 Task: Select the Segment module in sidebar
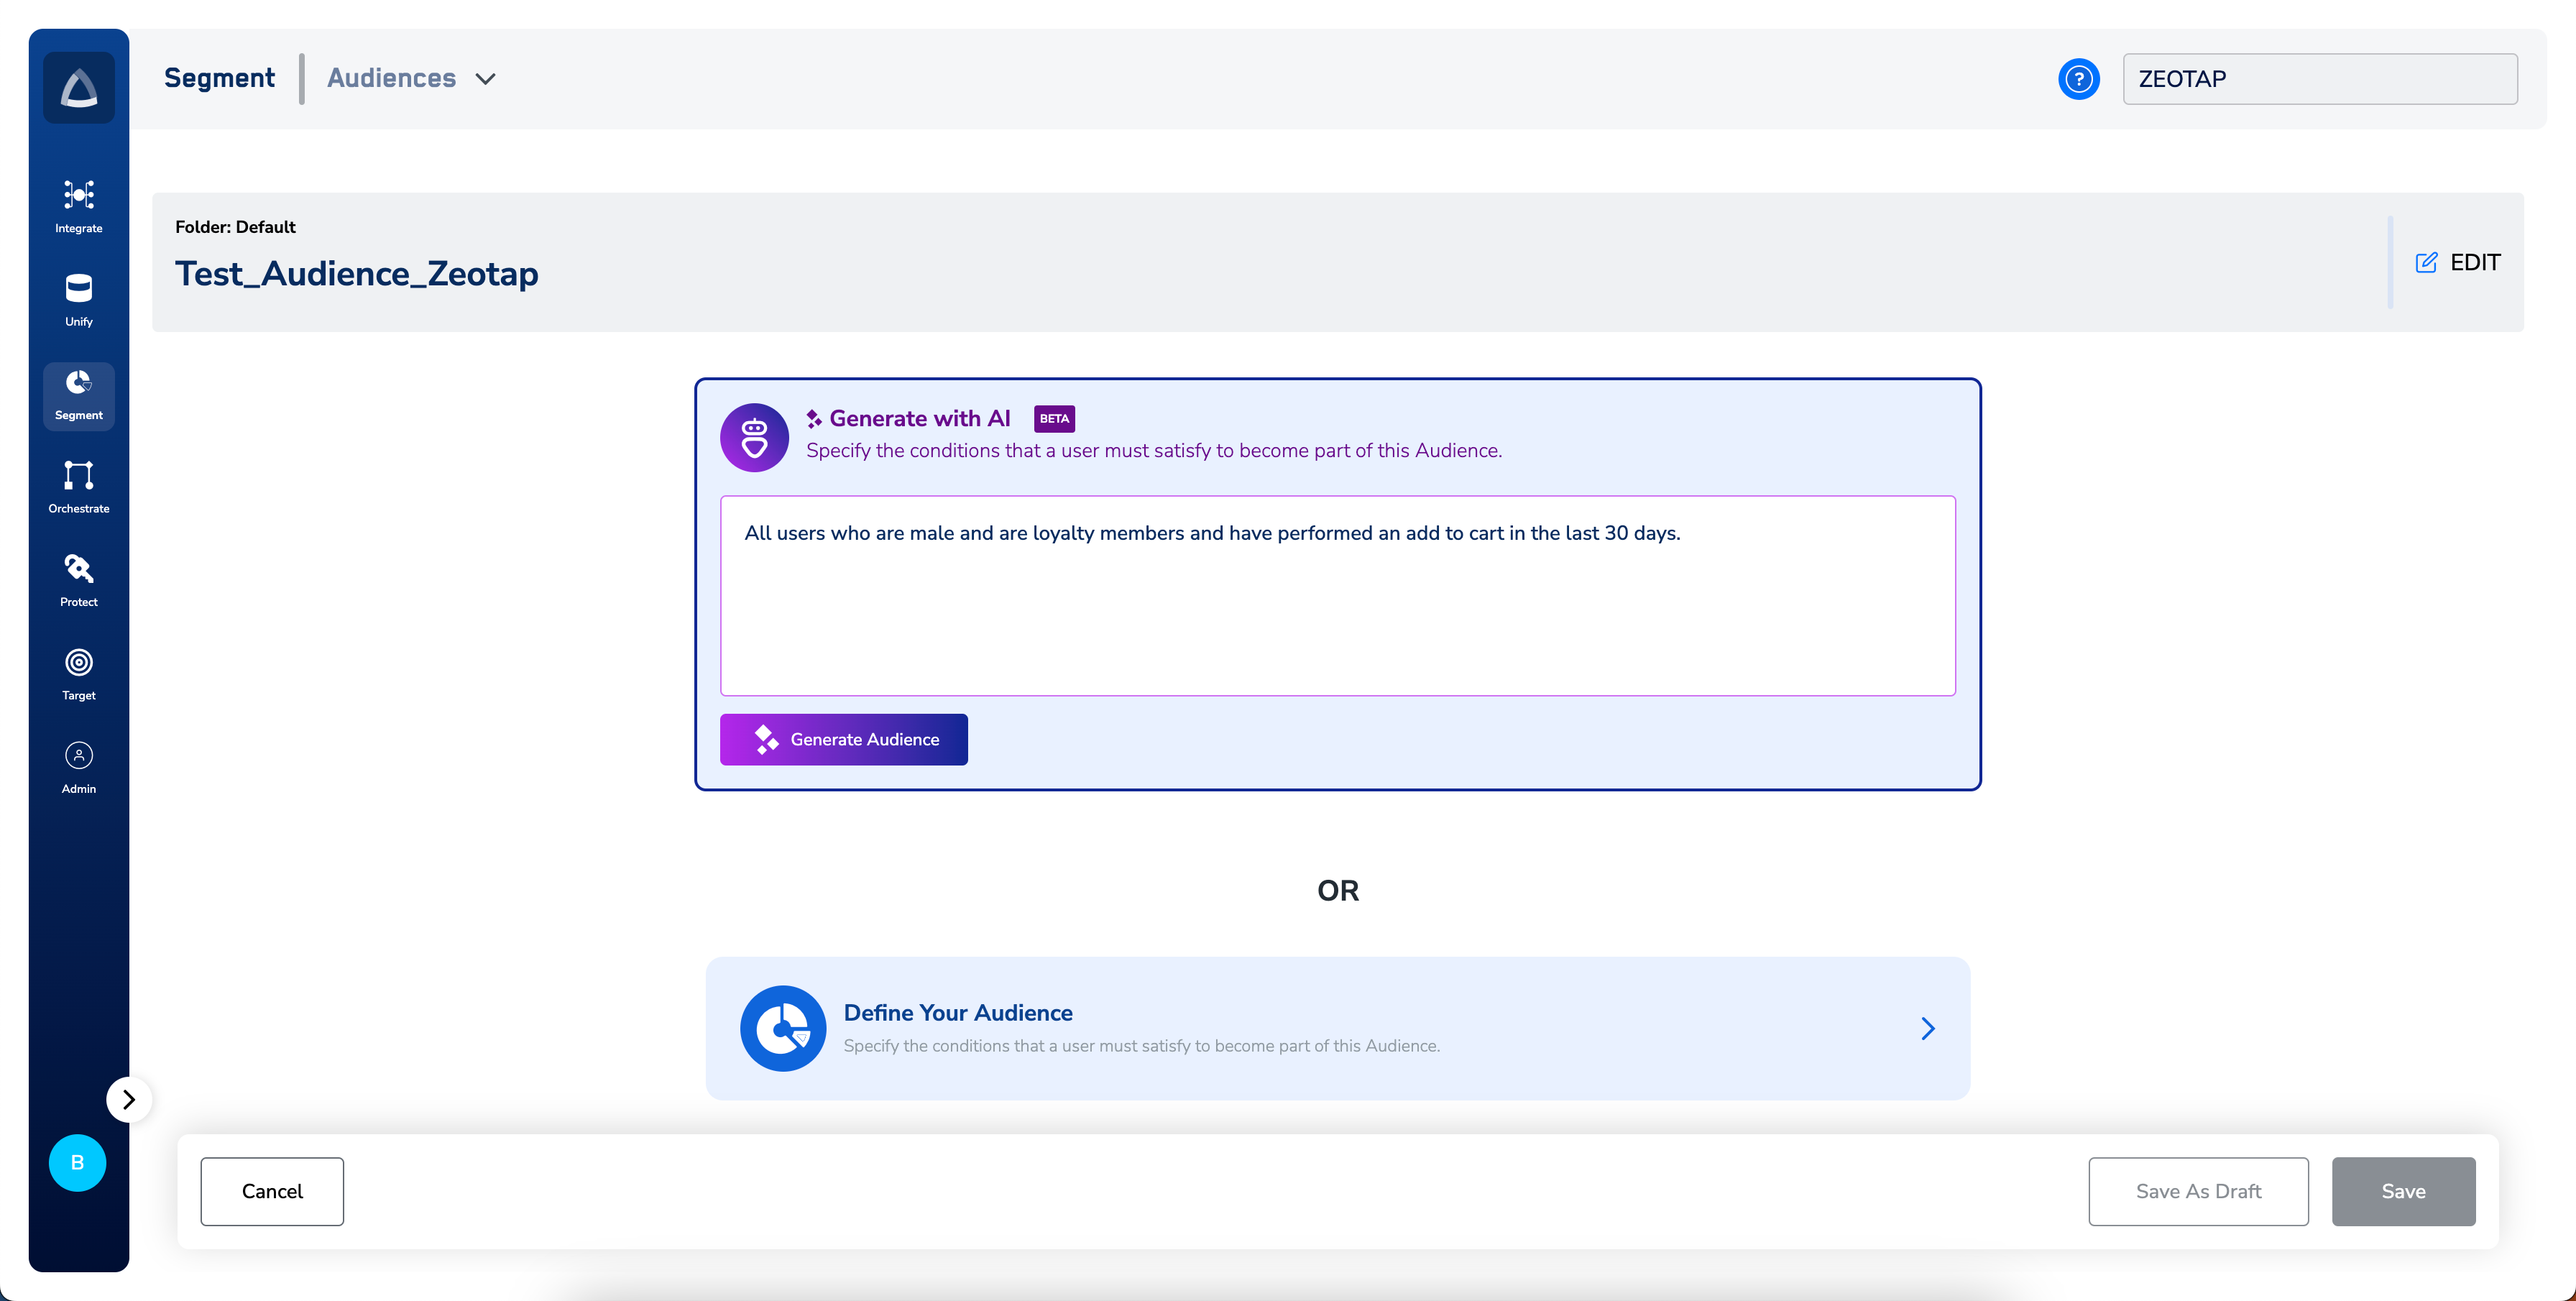click(79, 396)
